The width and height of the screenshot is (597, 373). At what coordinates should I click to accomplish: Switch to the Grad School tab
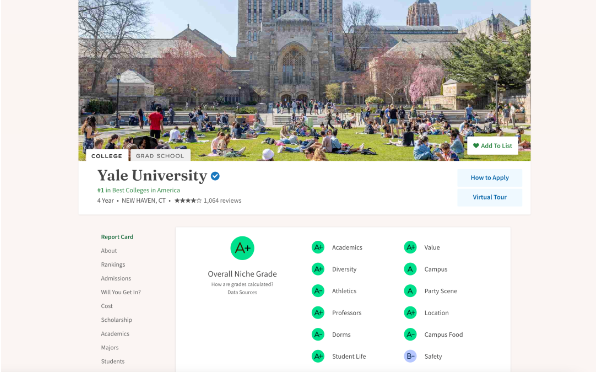click(x=160, y=156)
